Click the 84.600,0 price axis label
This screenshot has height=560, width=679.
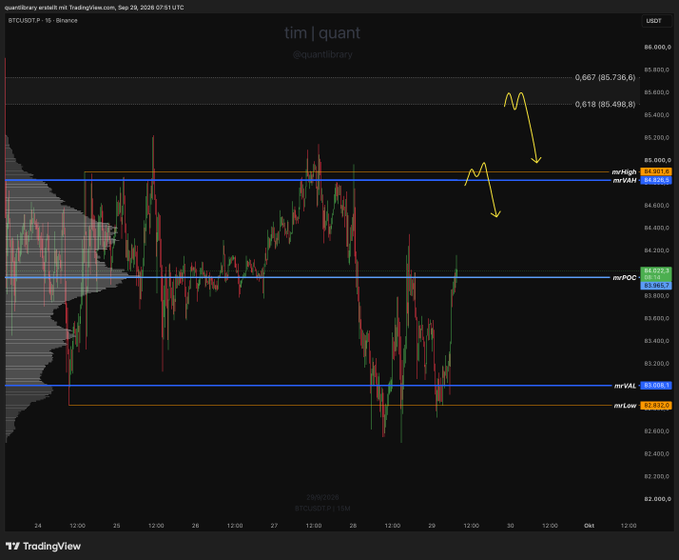(657, 205)
